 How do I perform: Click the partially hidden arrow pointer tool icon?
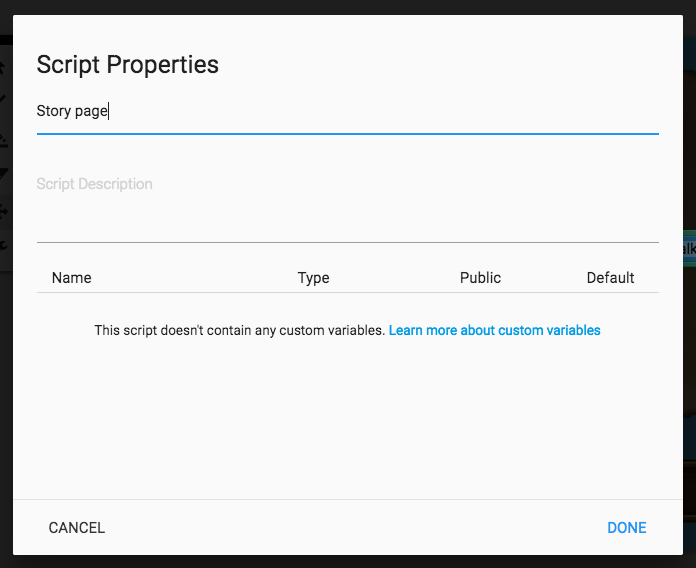4,68
